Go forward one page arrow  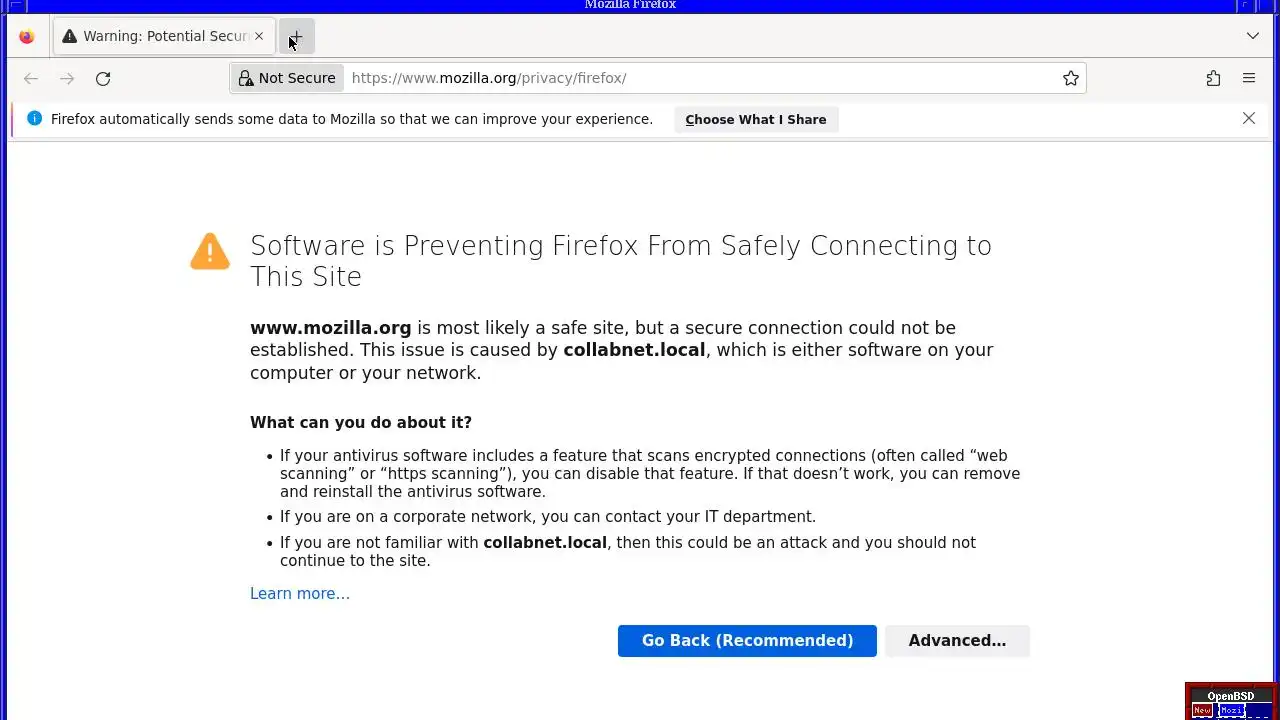click(x=67, y=78)
